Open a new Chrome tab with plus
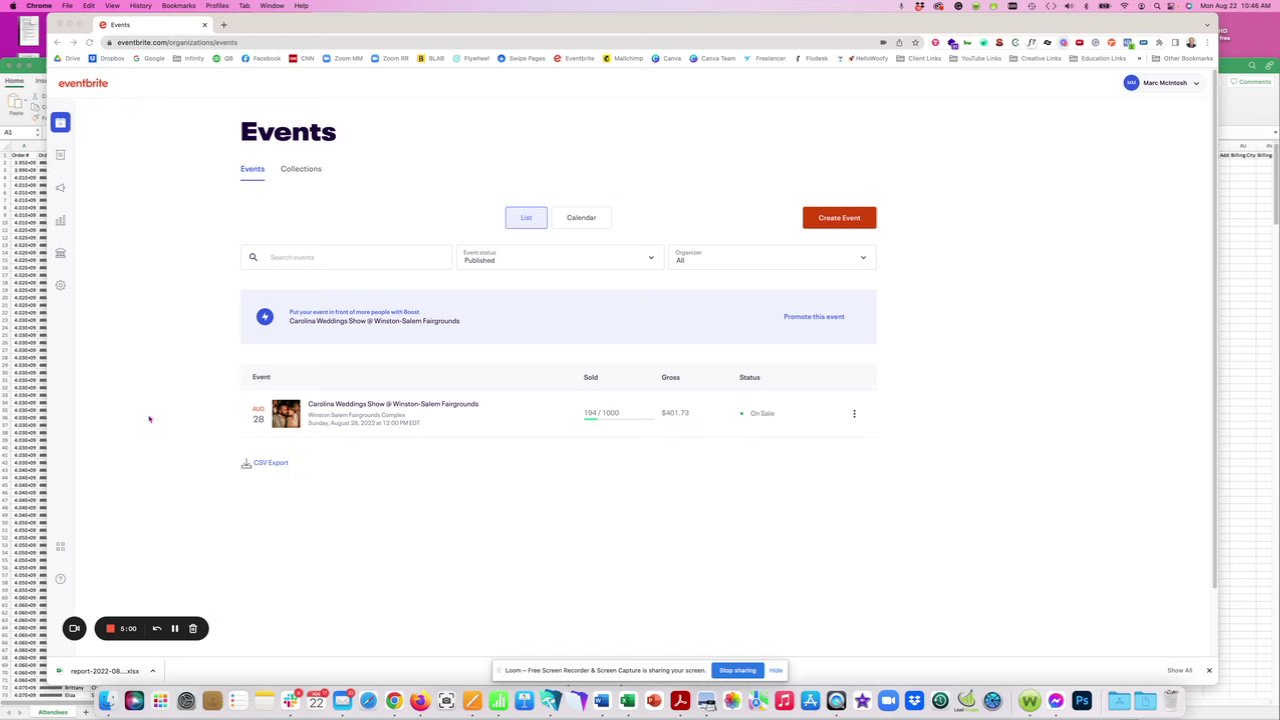Screen dimensions: 1280x720 pos(224,24)
